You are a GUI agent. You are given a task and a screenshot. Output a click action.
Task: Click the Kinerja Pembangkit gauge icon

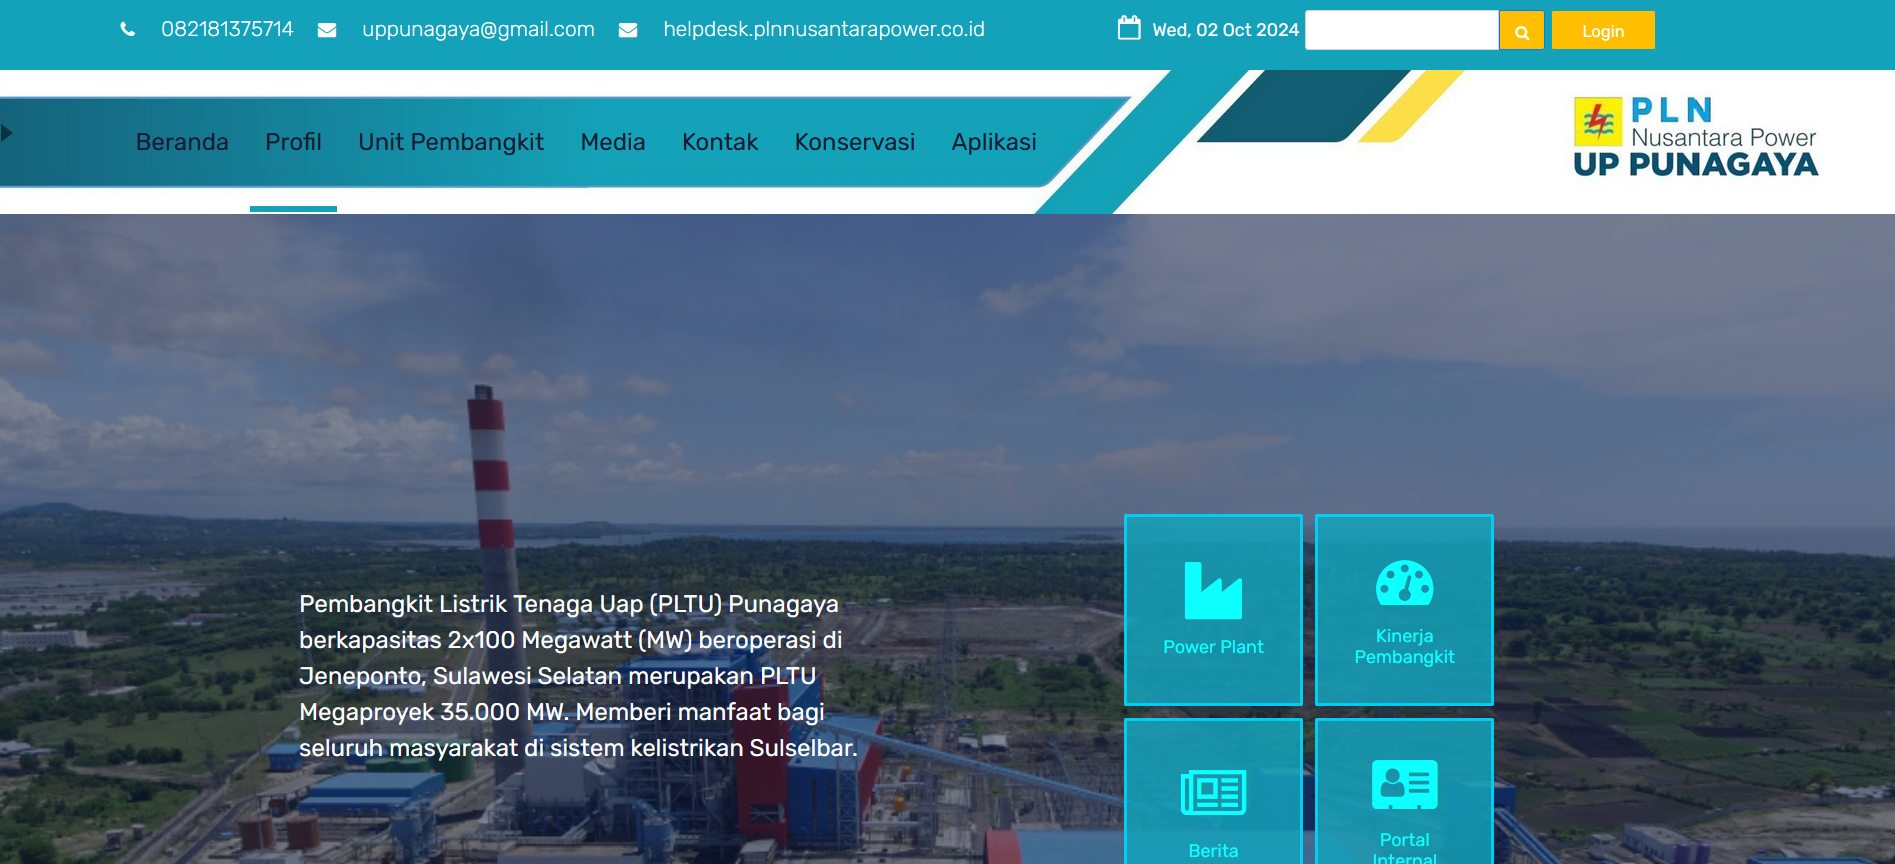point(1404,583)
